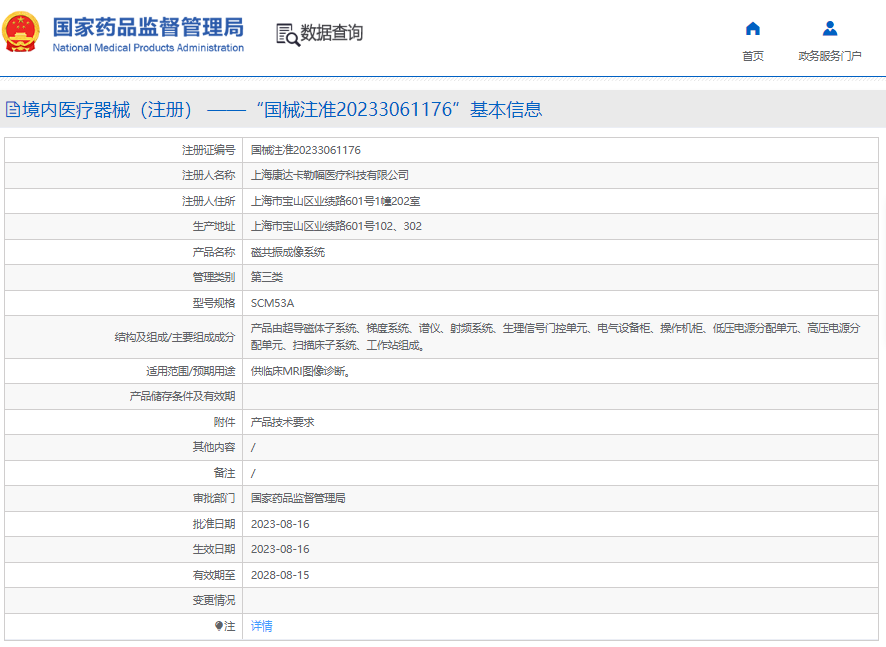Select expiry date 2028-08-15

coord(280,575)
